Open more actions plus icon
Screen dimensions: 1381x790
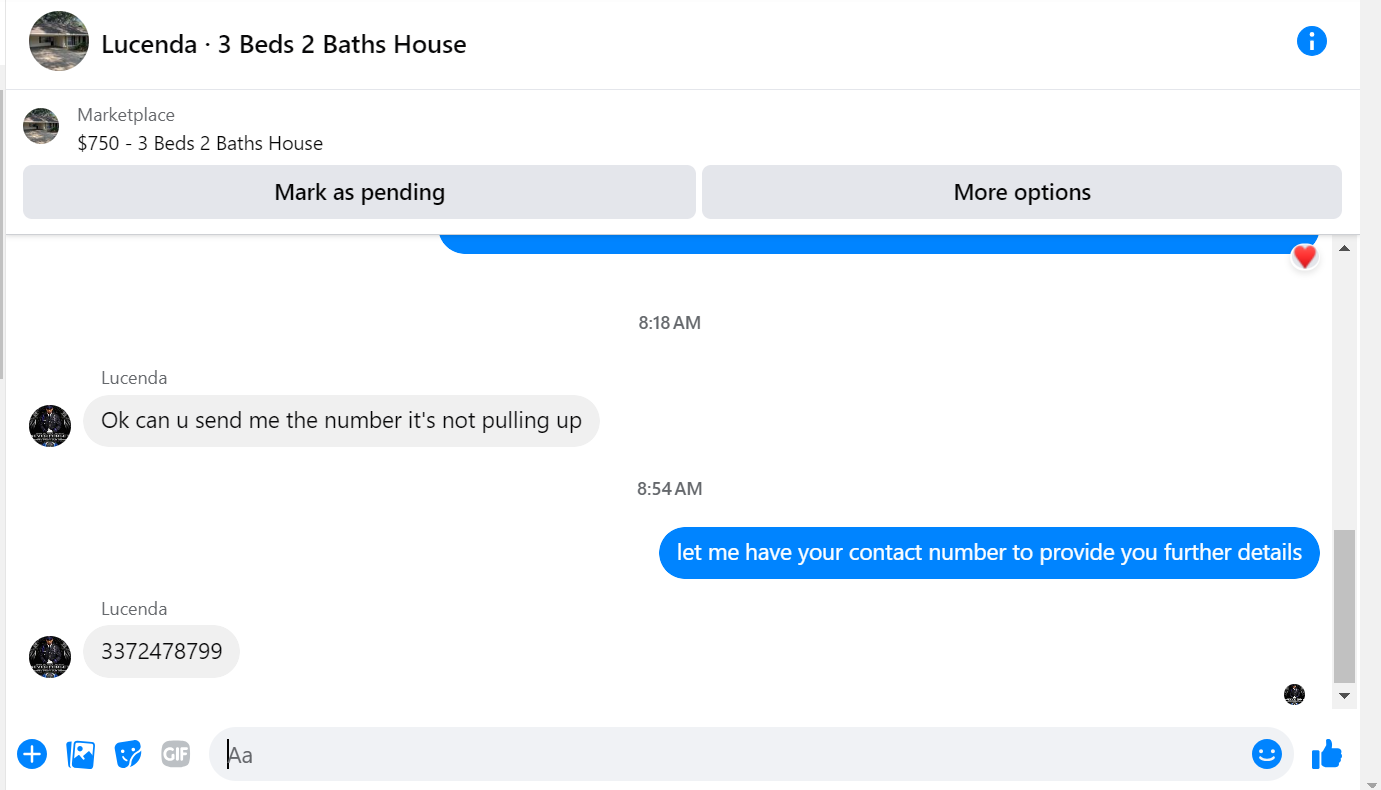click(32, 754)
